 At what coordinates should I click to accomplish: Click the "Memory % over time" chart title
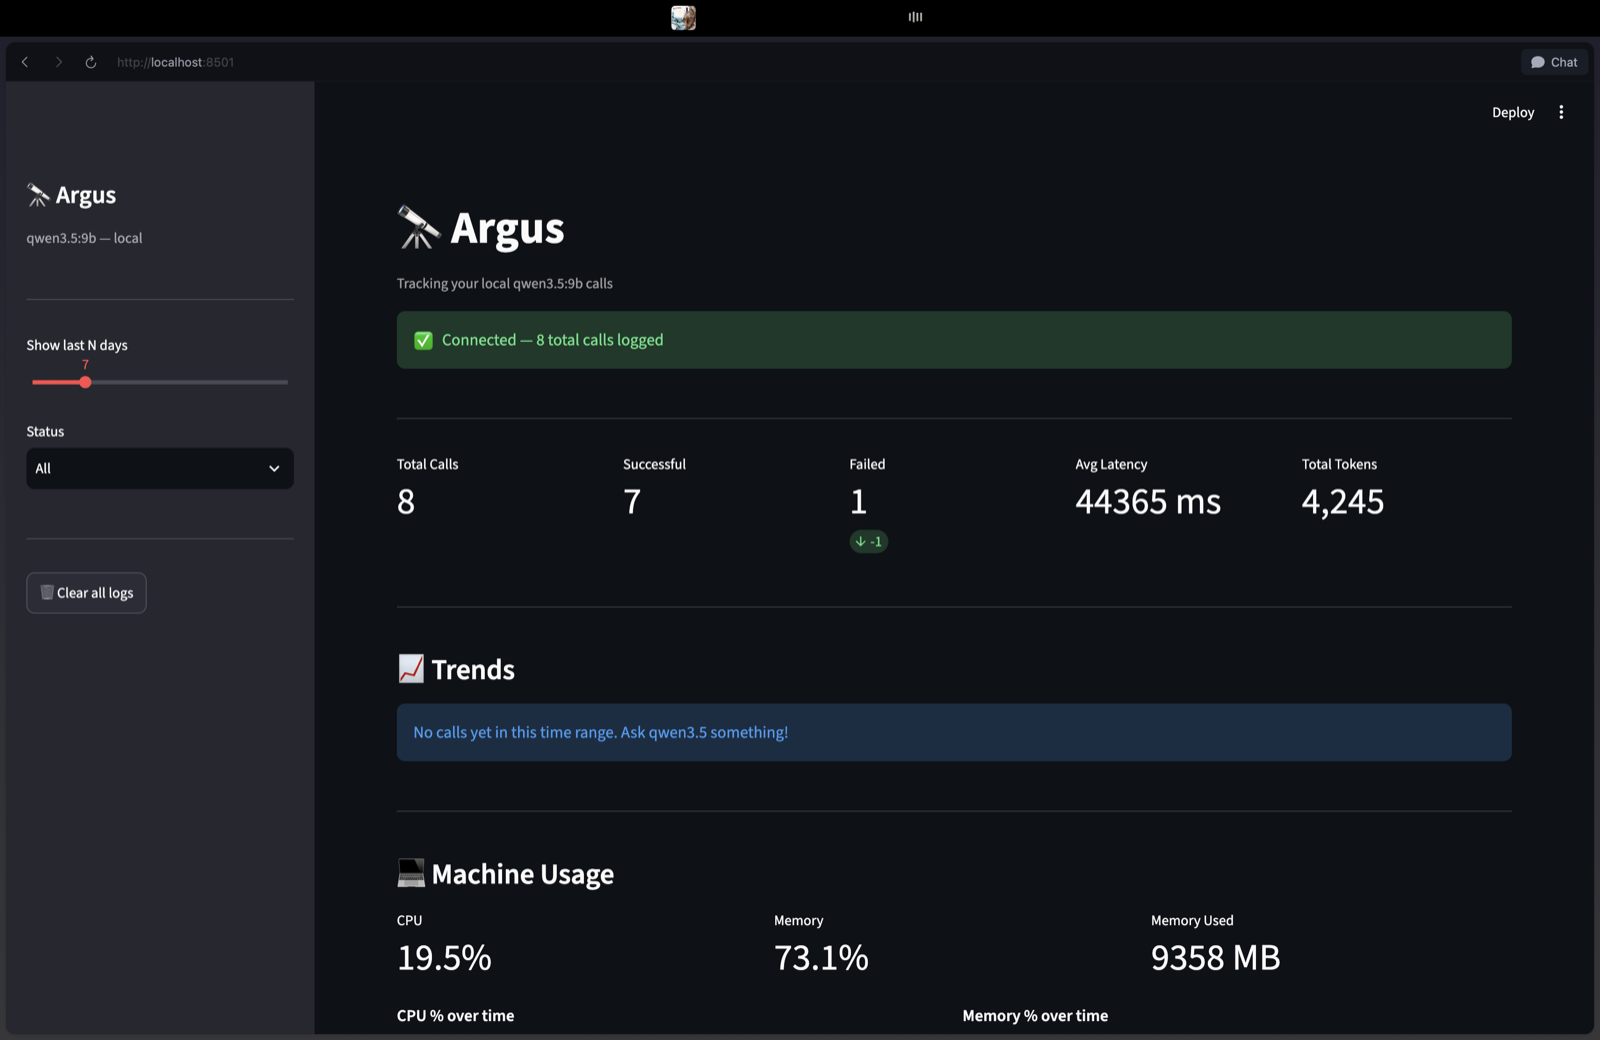[1035, 1015]
